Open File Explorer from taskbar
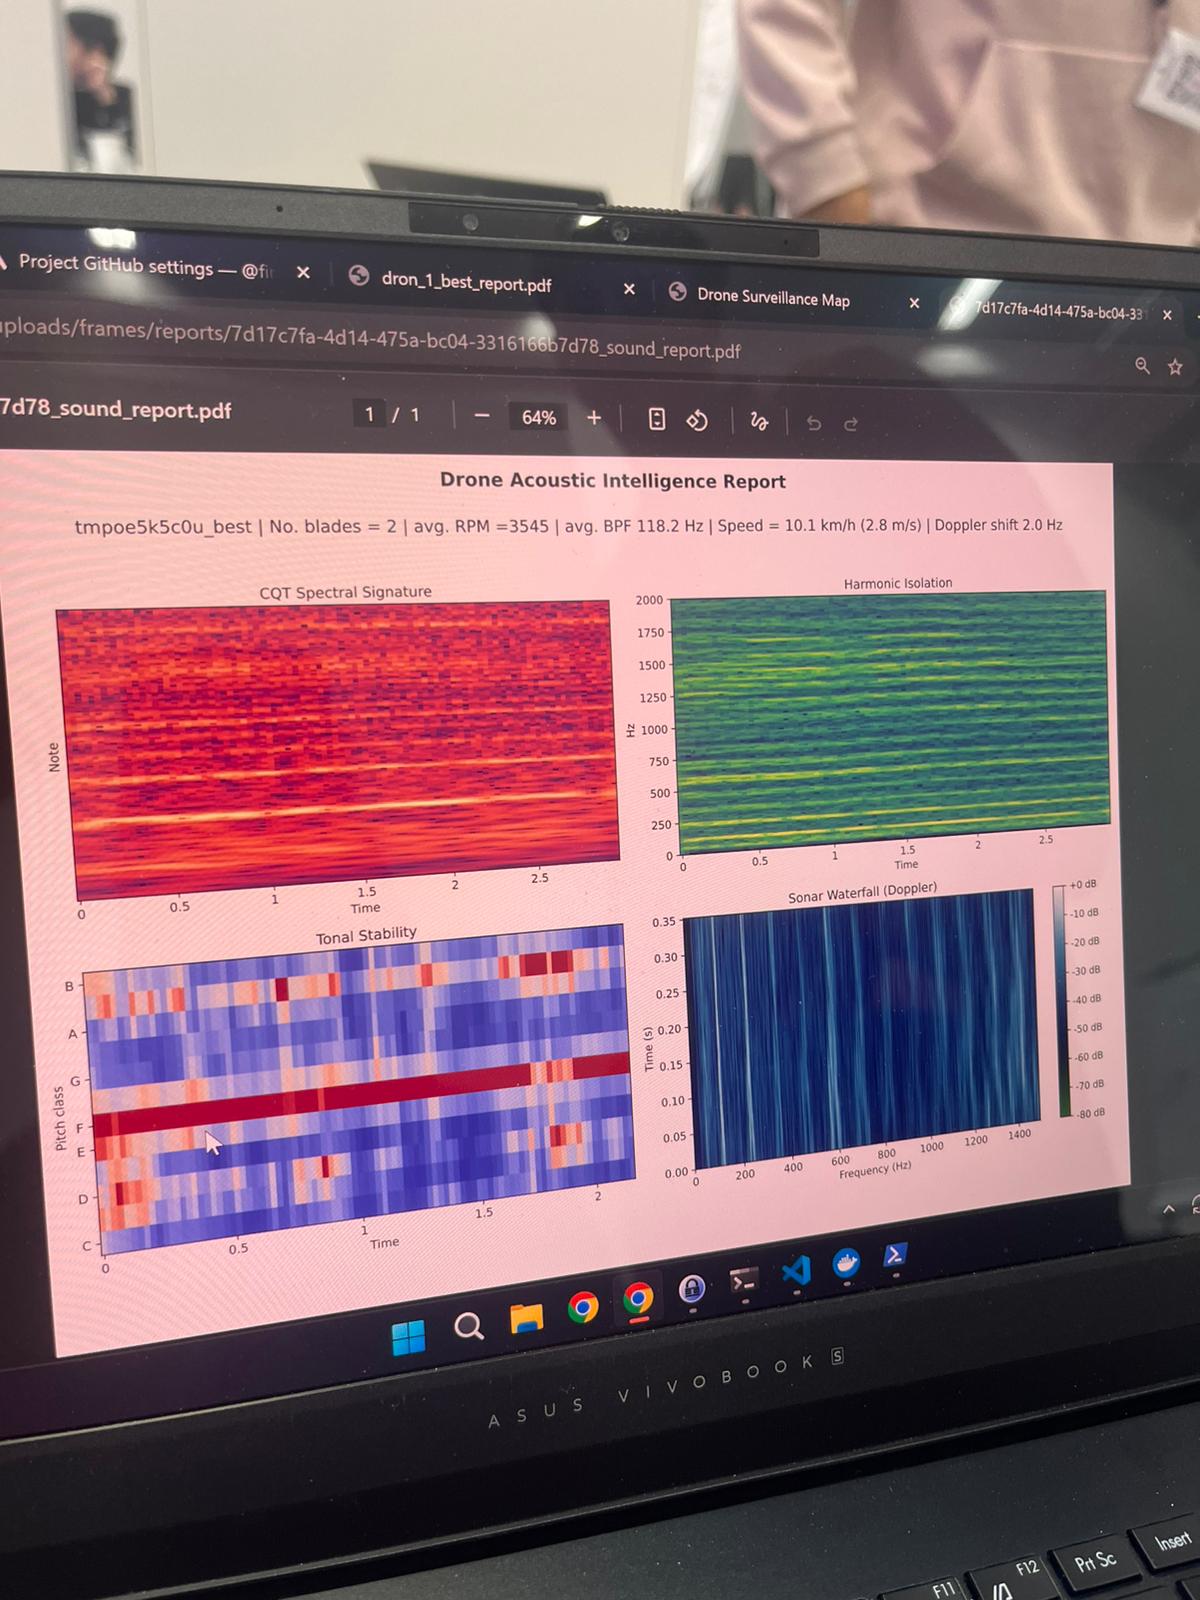1200x1600 pixels. click(x=526, y=1319)
